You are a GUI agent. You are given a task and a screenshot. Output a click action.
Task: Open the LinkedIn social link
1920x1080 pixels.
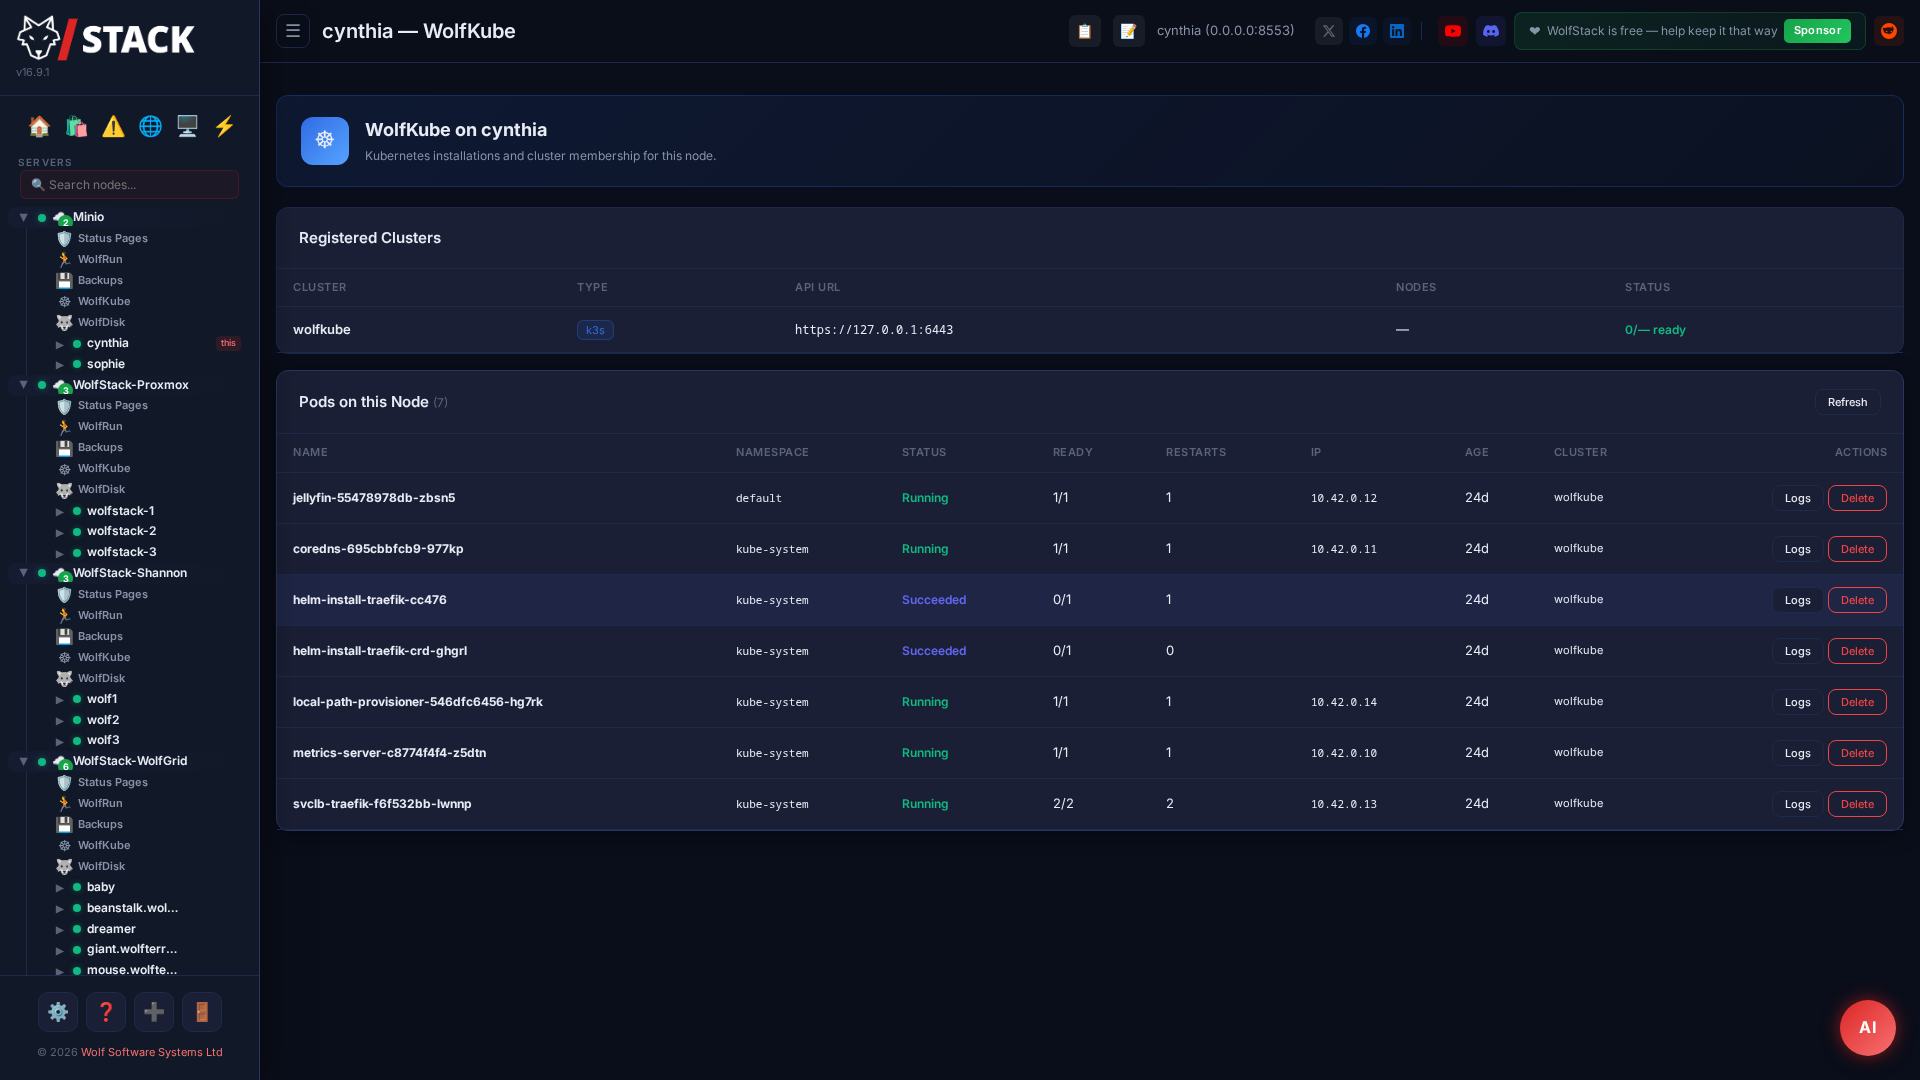click(1397, 31)
